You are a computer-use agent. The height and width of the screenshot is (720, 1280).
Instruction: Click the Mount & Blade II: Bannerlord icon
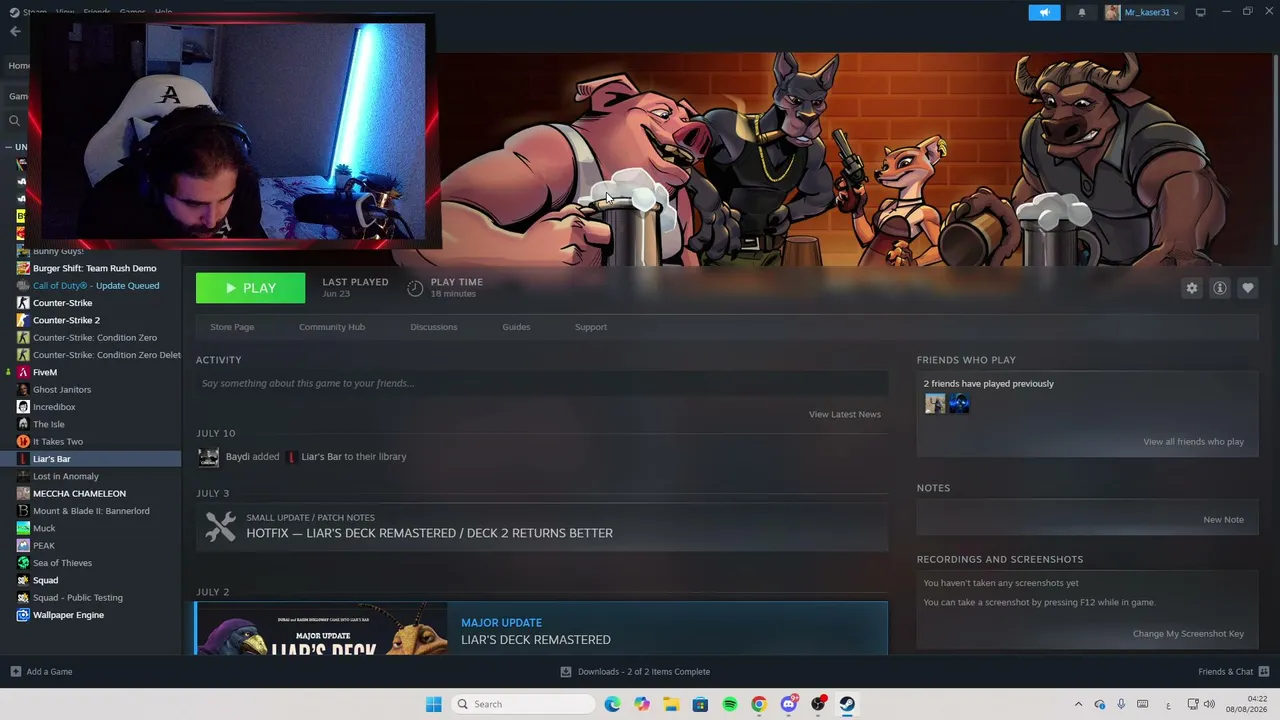(23, 511)
